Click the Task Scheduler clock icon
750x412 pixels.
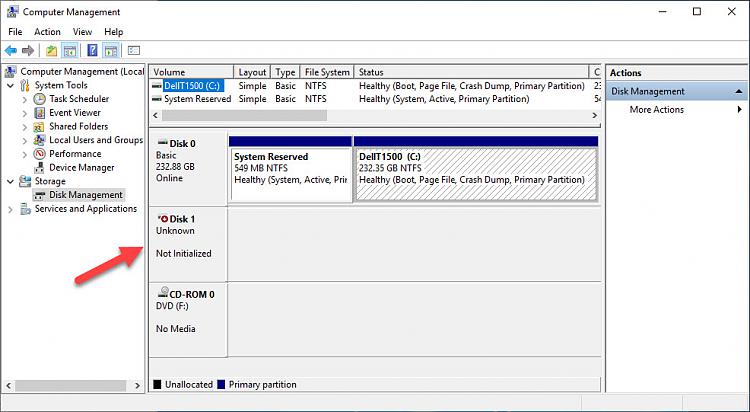click(x=39, y=99)
